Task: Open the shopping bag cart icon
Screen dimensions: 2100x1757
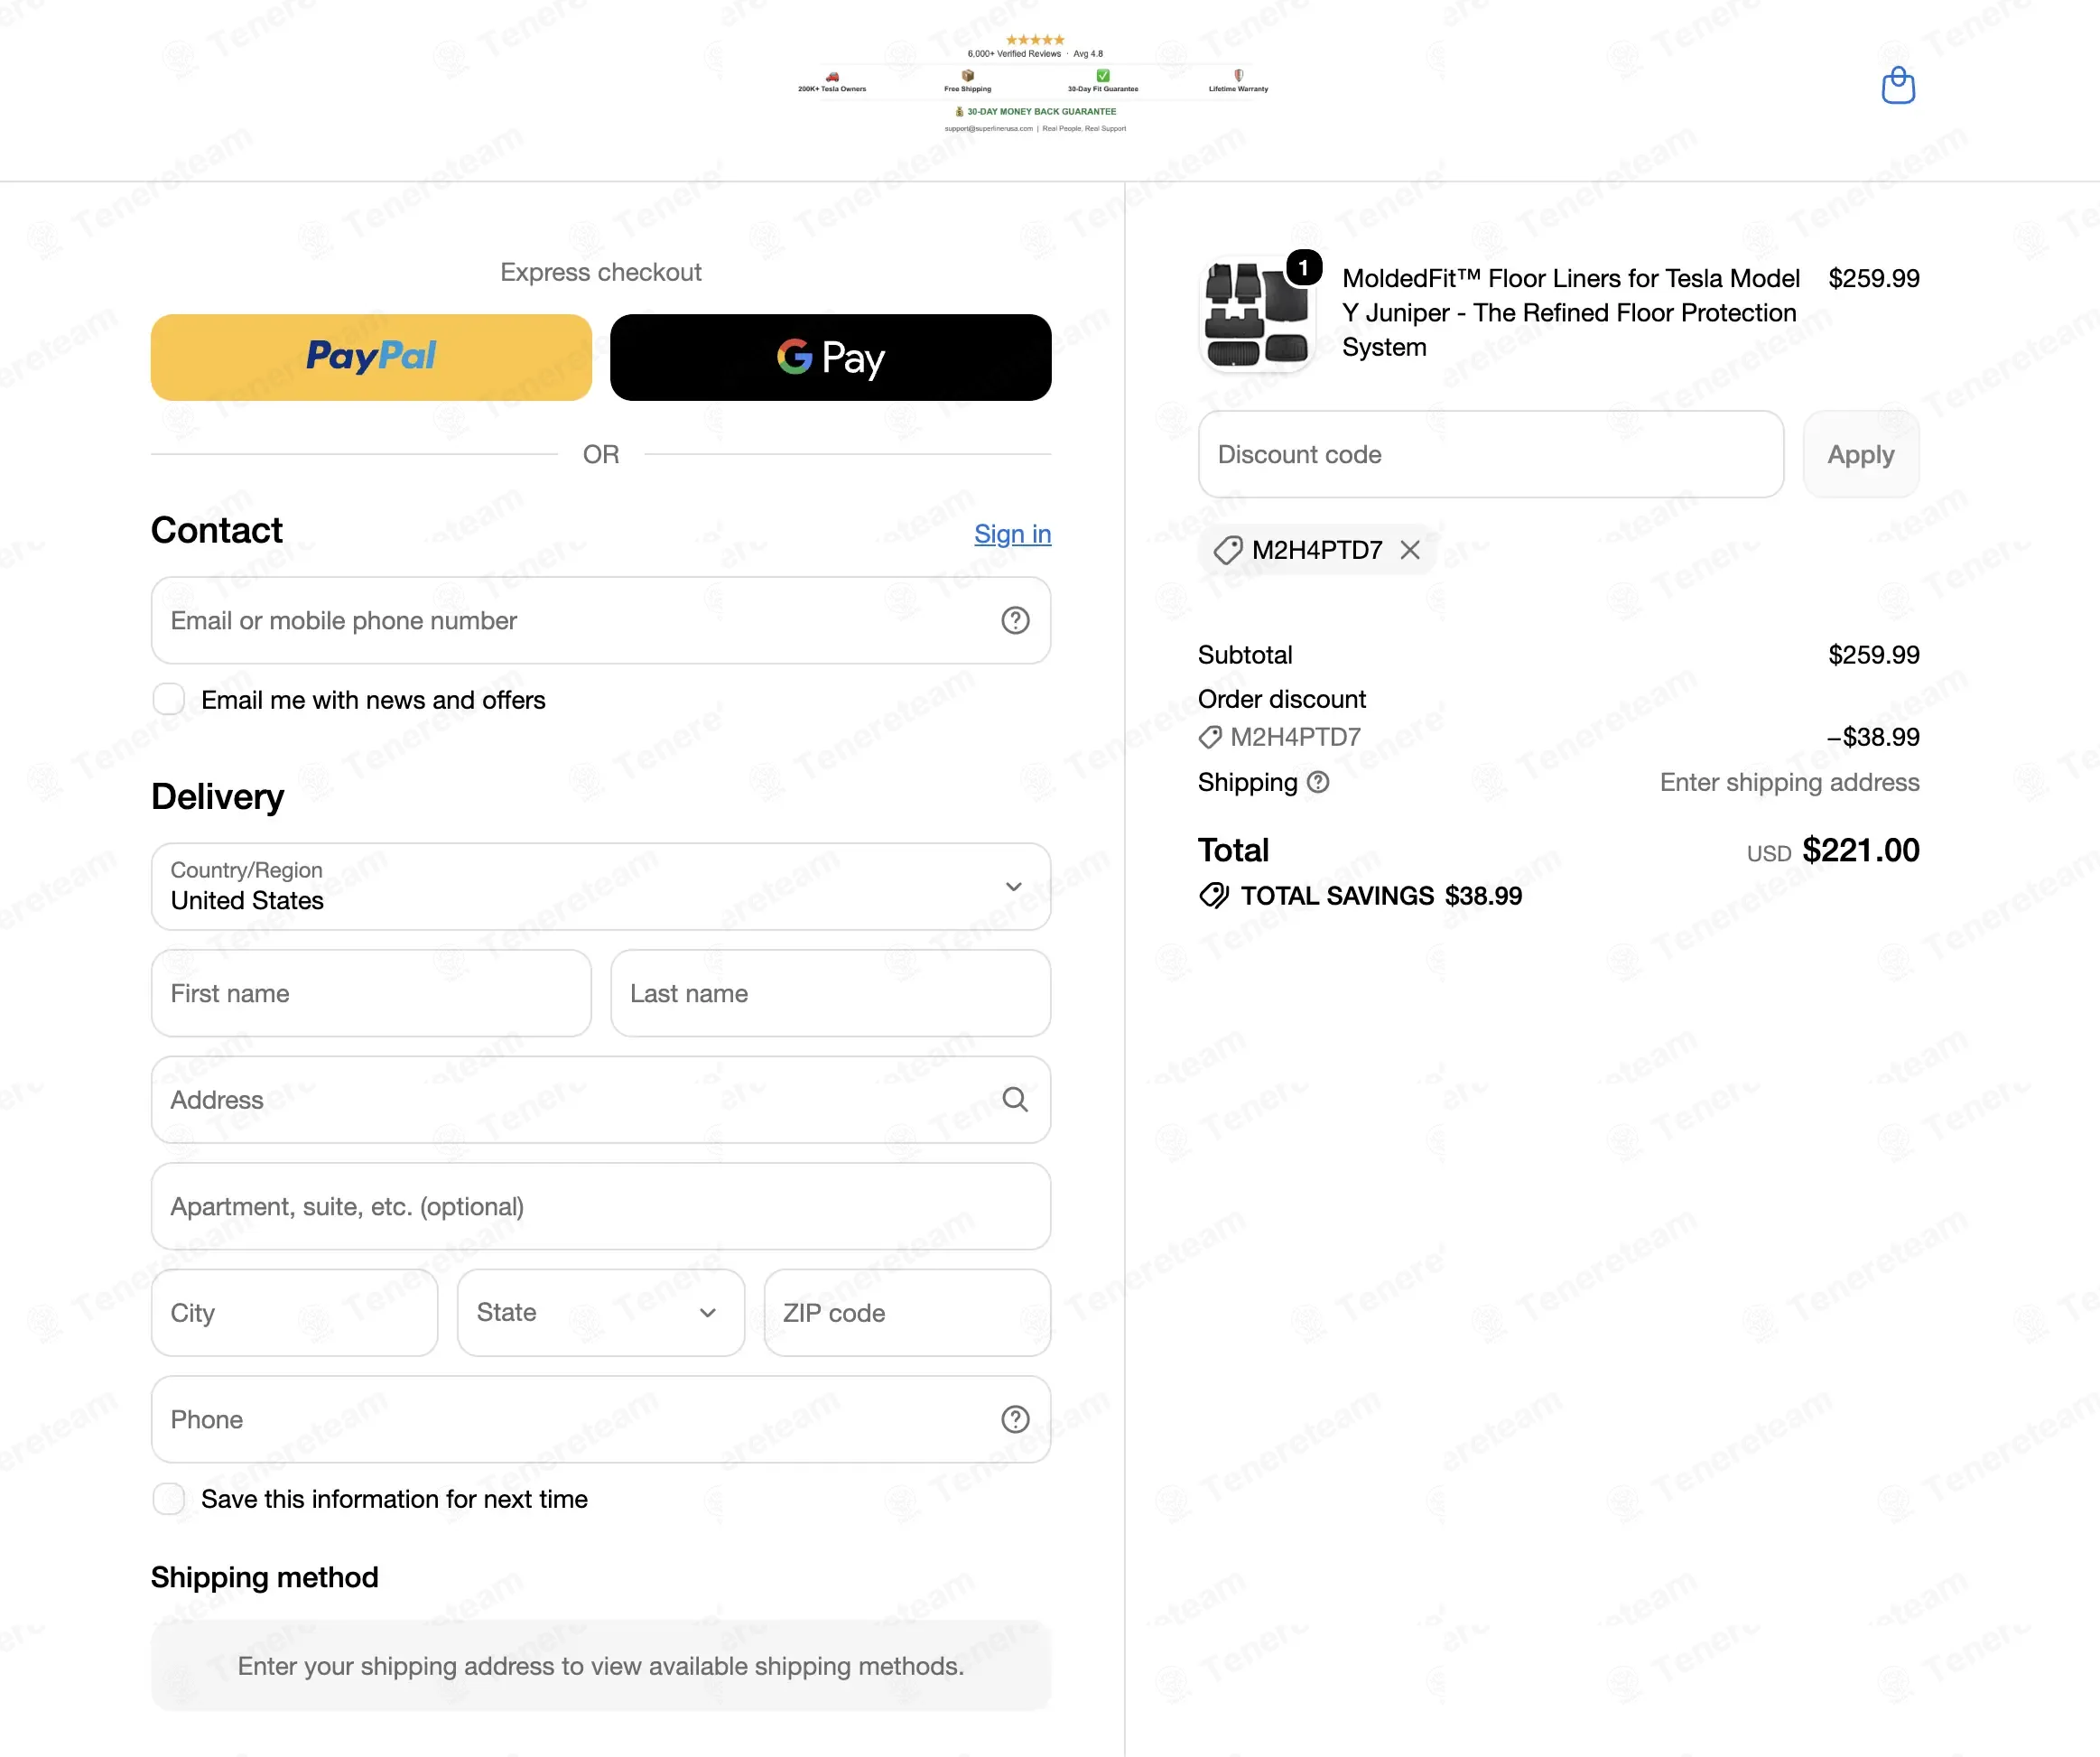Action: click(x=1897, y=85)
